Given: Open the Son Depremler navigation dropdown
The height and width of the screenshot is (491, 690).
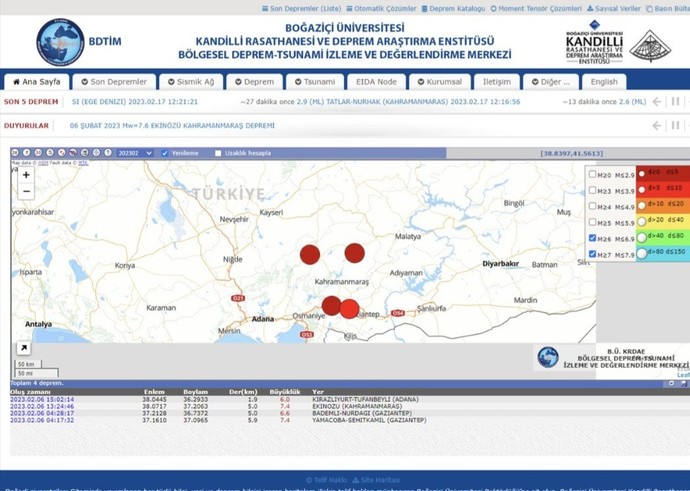Looking at the screenshot, I should click(114, 82).
